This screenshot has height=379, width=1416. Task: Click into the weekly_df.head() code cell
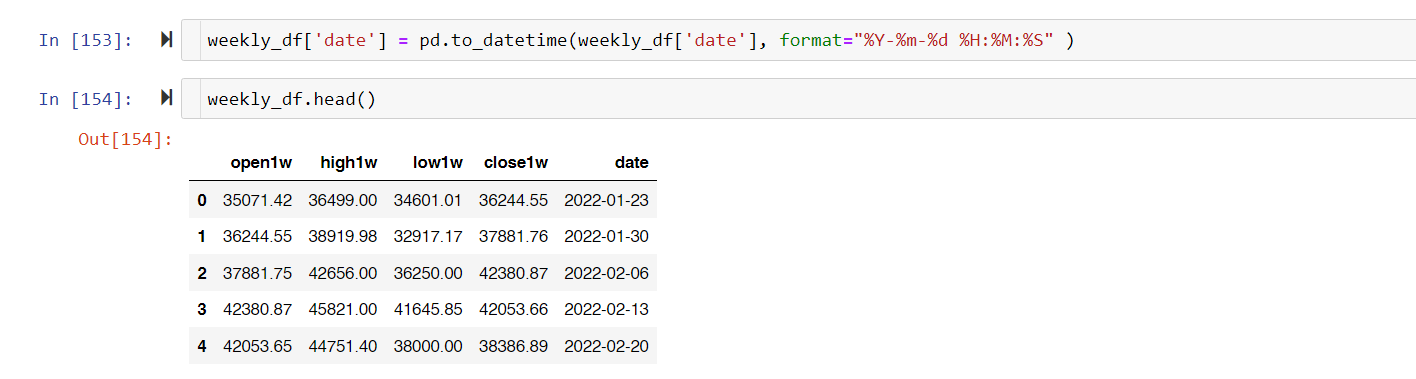(x=798, y=99)
